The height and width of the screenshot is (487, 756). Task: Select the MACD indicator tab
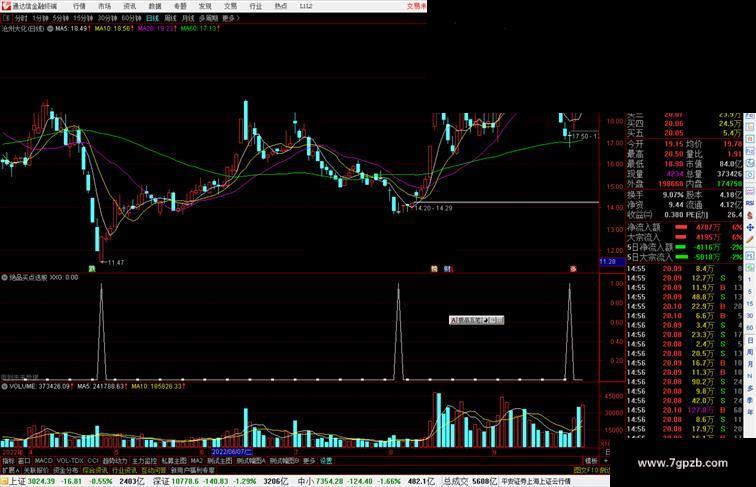(43, 461)
